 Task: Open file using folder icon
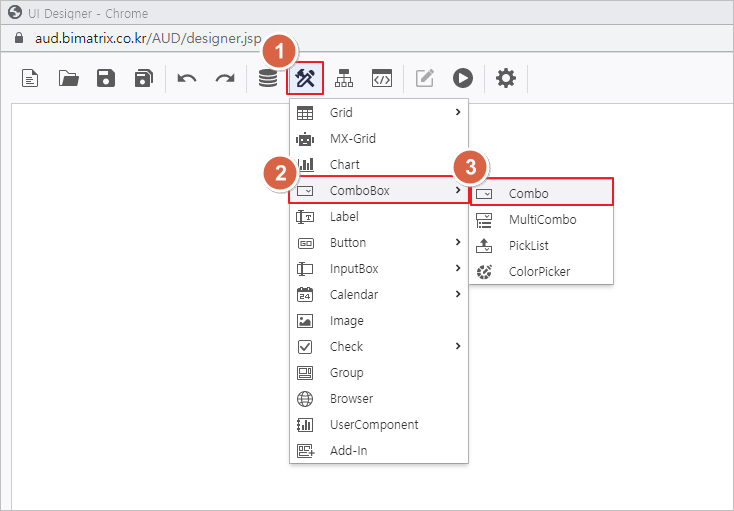69,78
